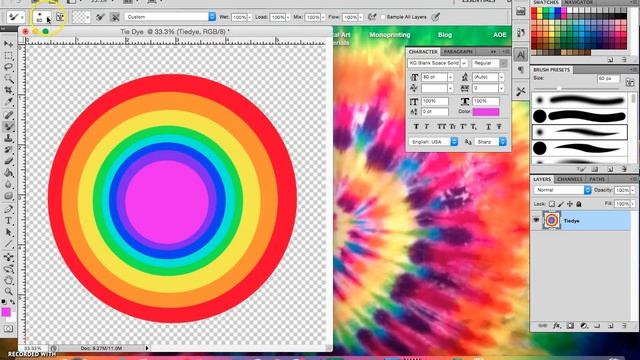Open the Tool Presets dock icon

coord(521,91)
